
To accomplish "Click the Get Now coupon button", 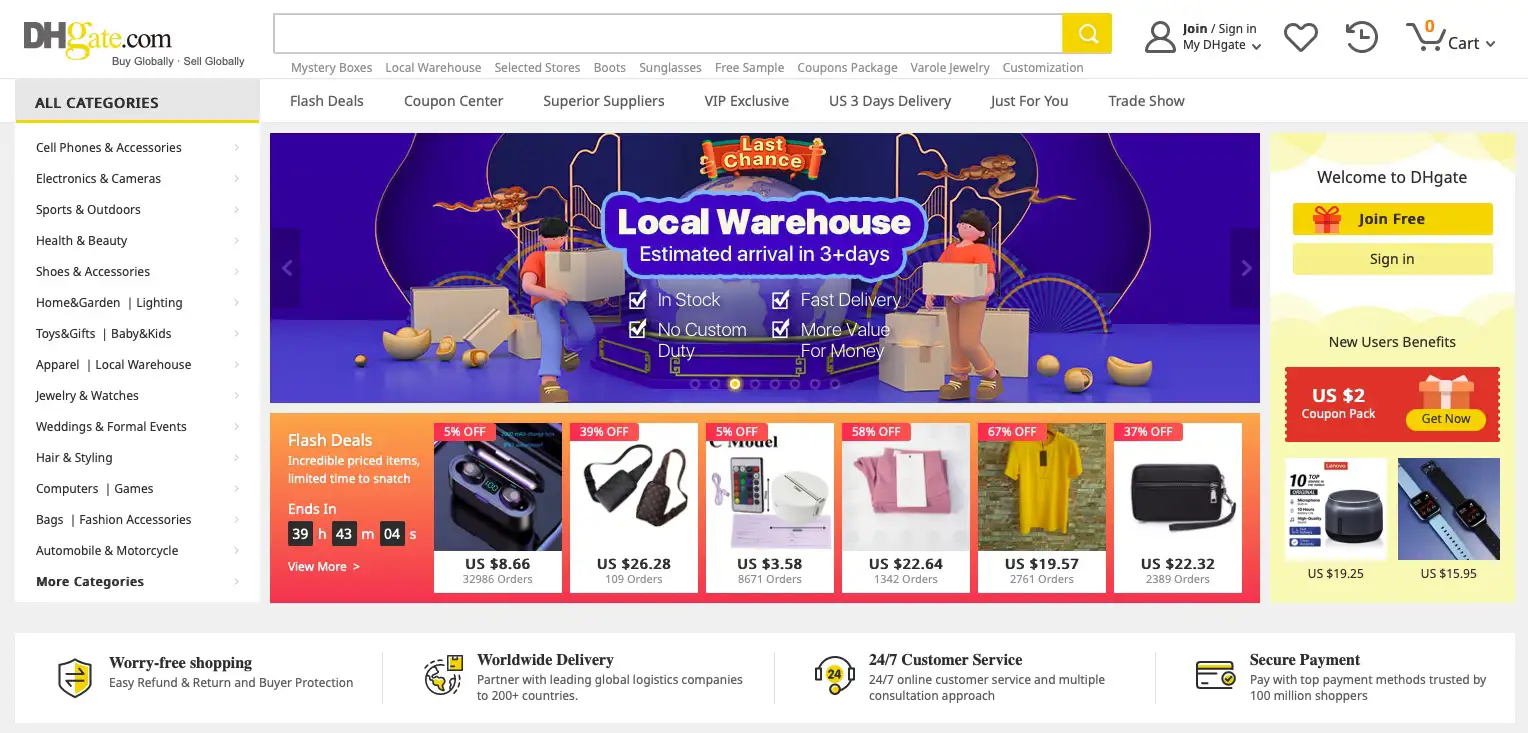I will [x=1446, y=419].
